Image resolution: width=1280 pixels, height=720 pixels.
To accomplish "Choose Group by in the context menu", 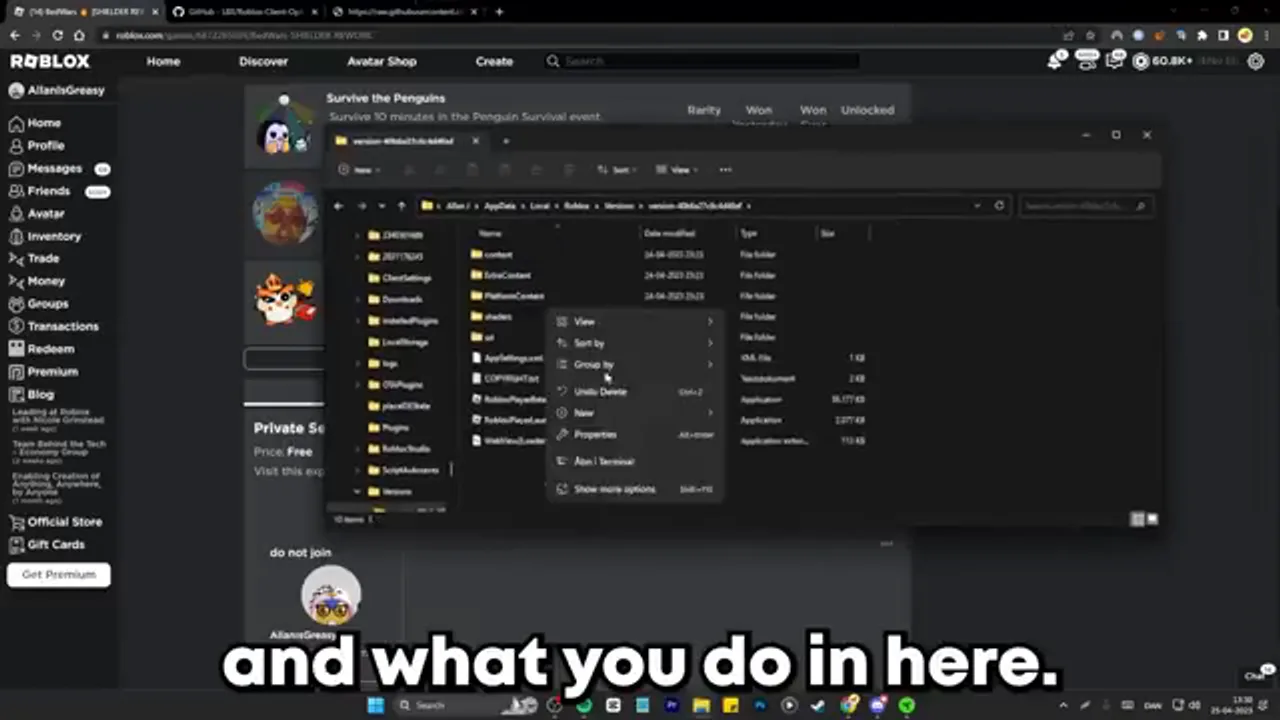I will tap(634, 364).
